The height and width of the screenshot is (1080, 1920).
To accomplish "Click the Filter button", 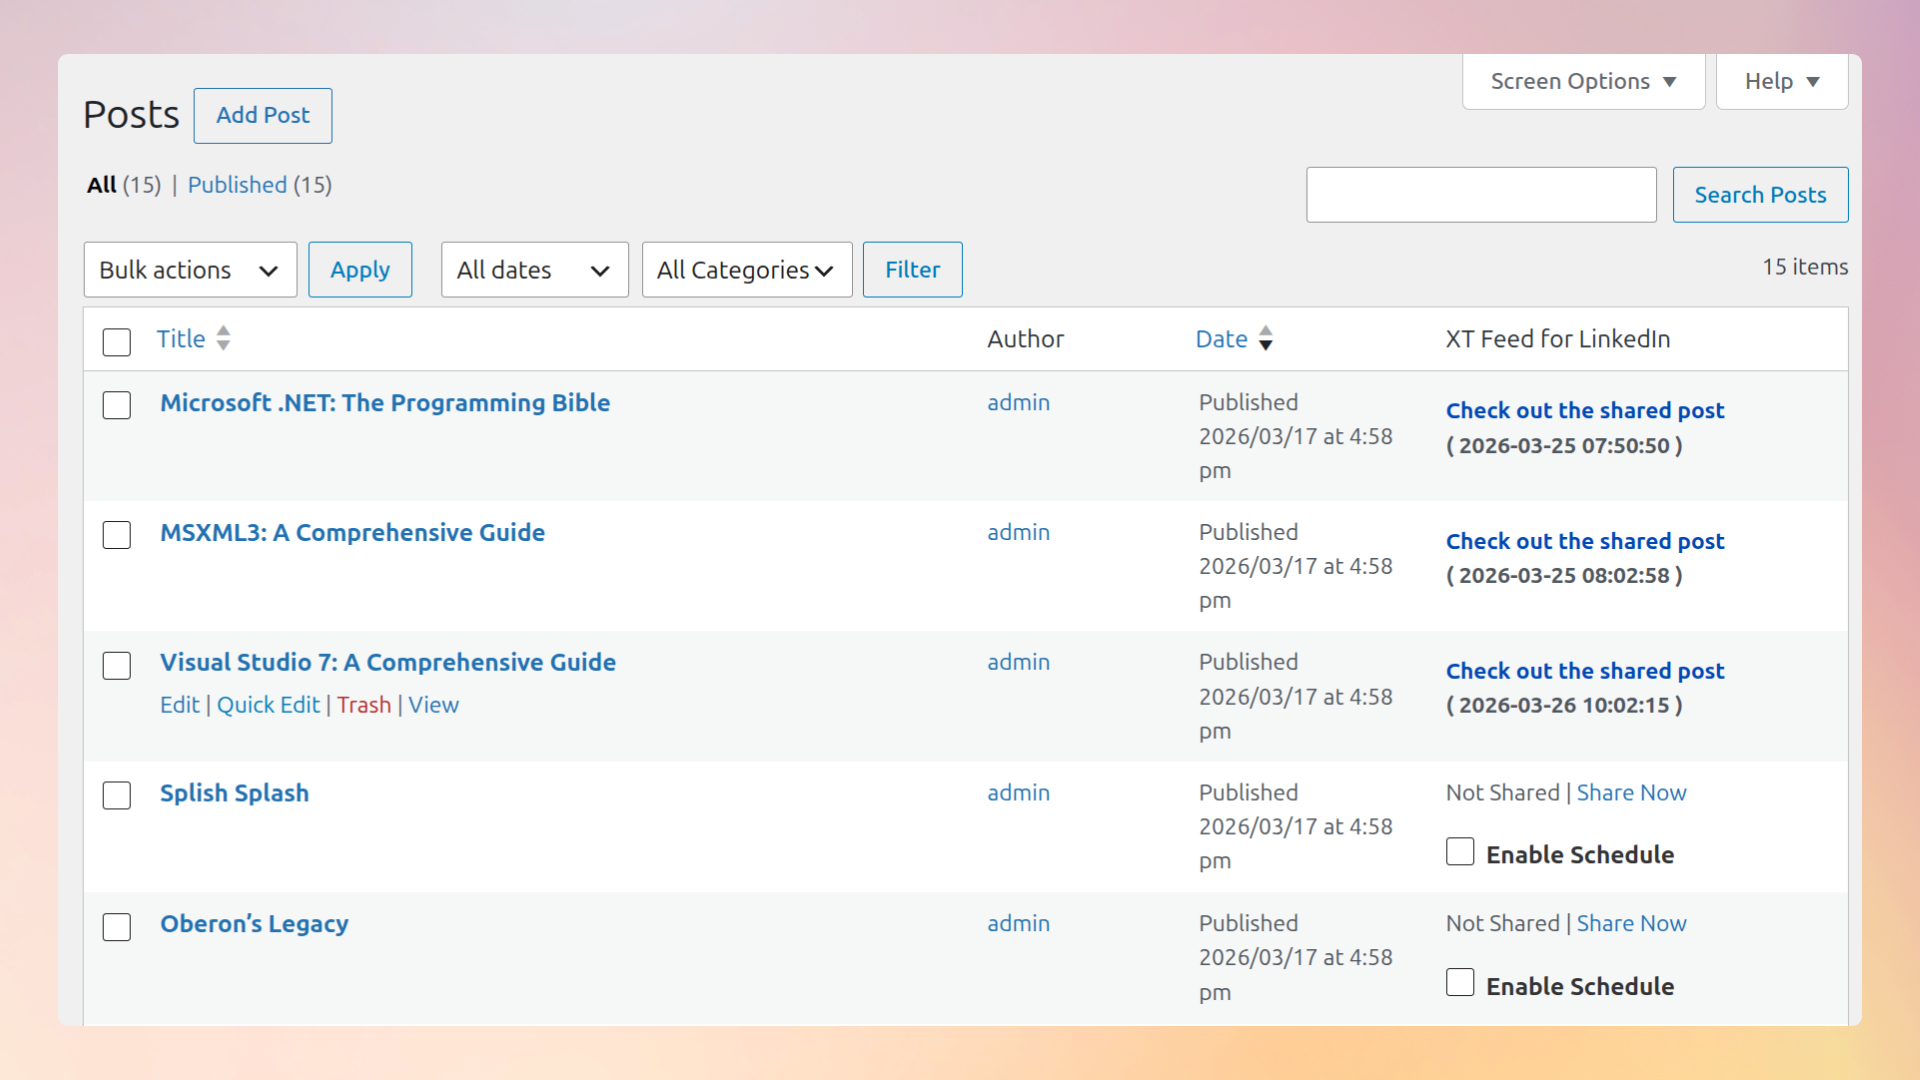I will coord(912,270).
